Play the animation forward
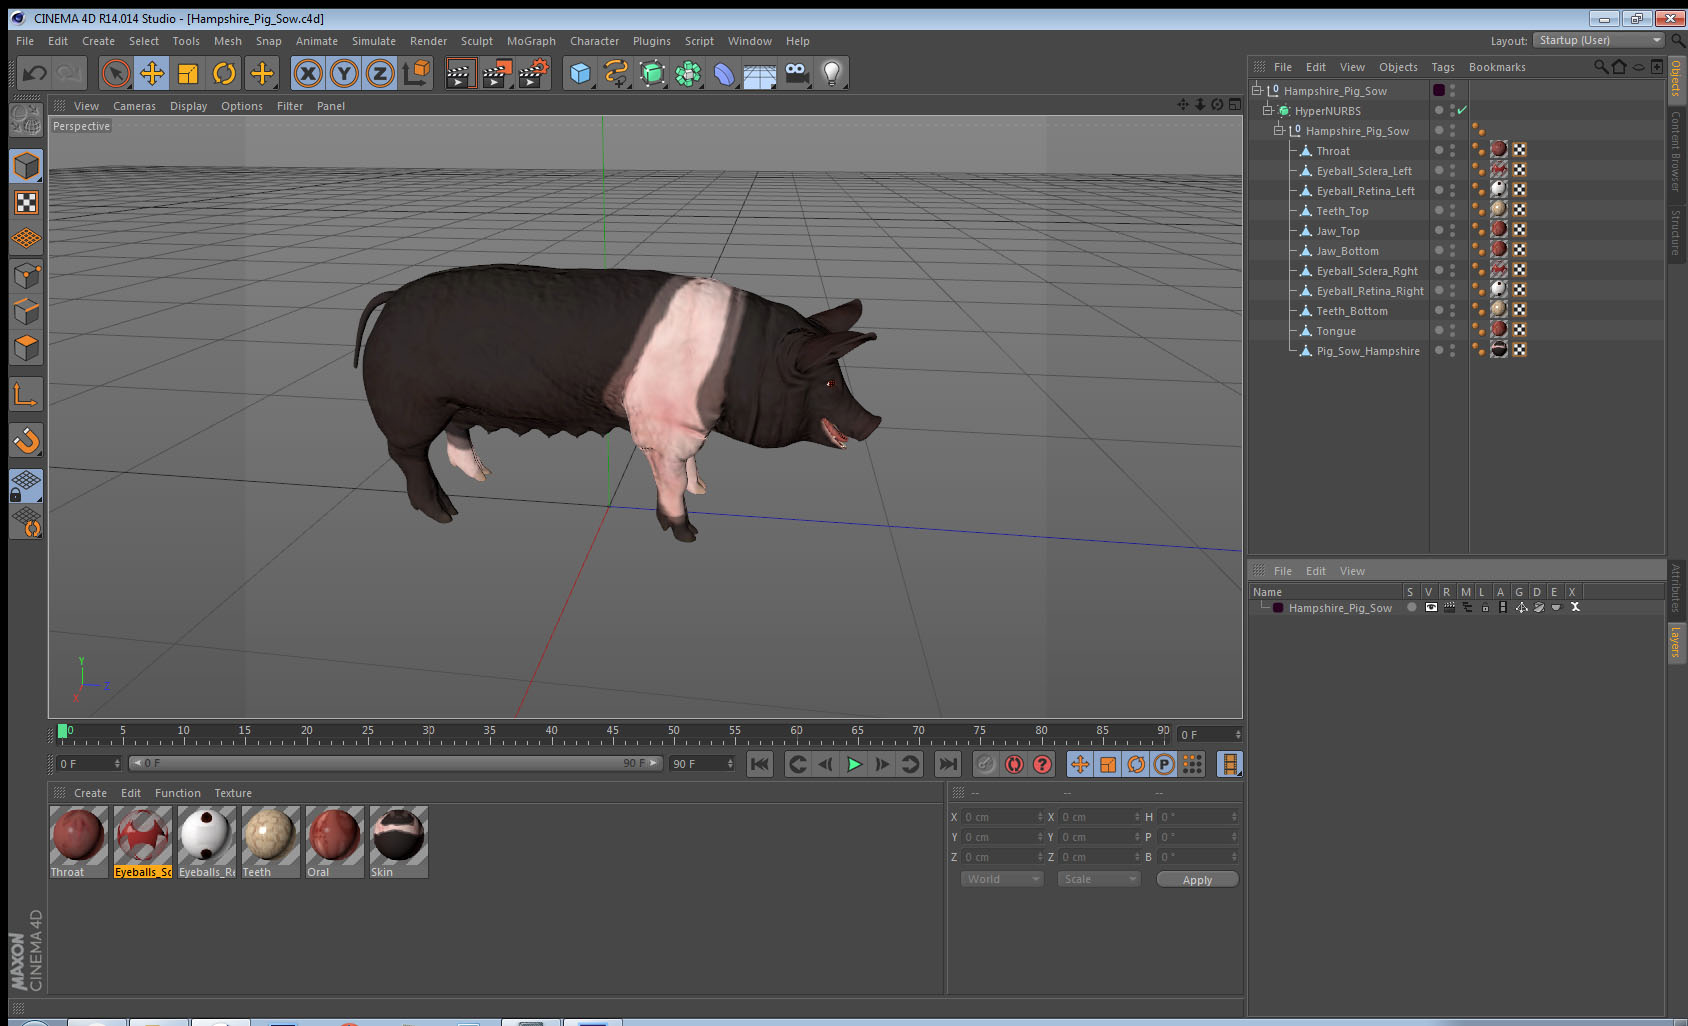The height and width of the screenshot is (1026, 1688). pyautogui.click(x=854, y=764)
